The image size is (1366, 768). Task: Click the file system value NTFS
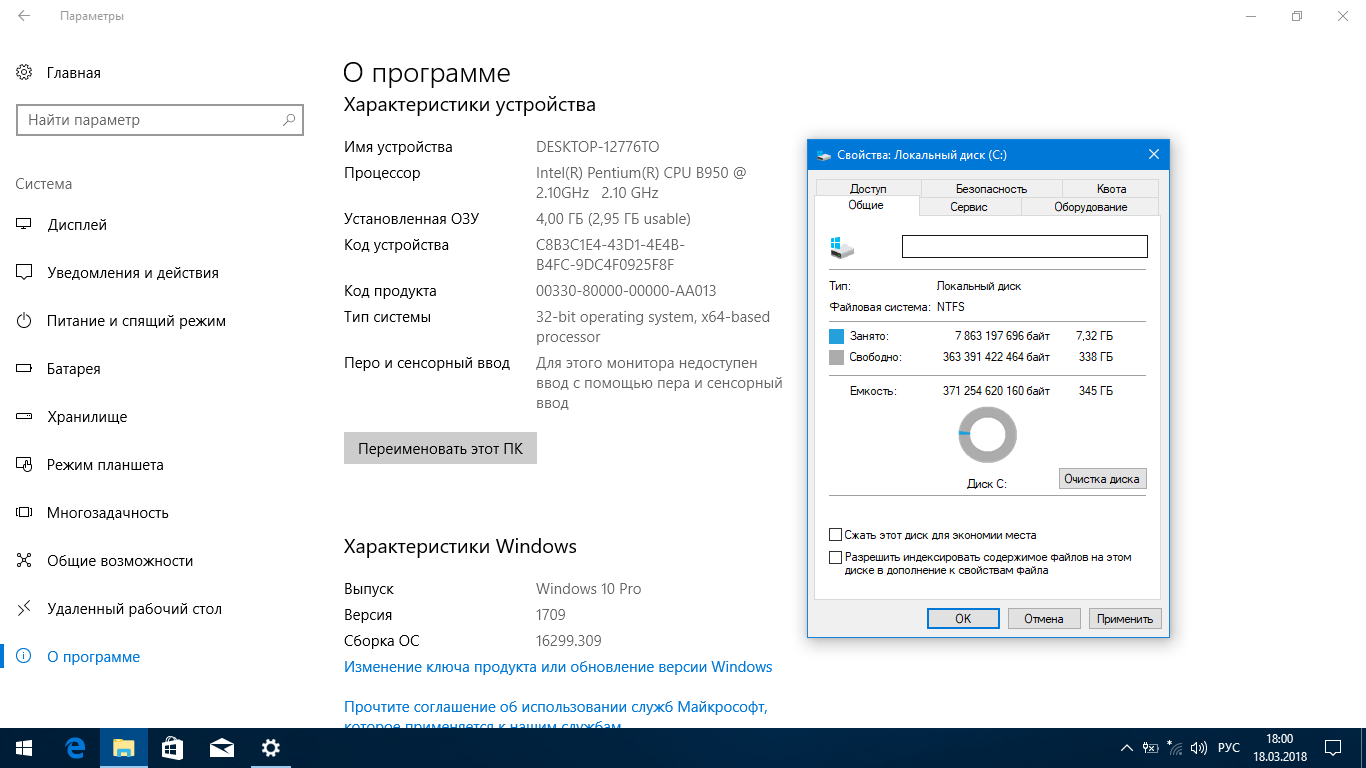click(x=951, y=307)
